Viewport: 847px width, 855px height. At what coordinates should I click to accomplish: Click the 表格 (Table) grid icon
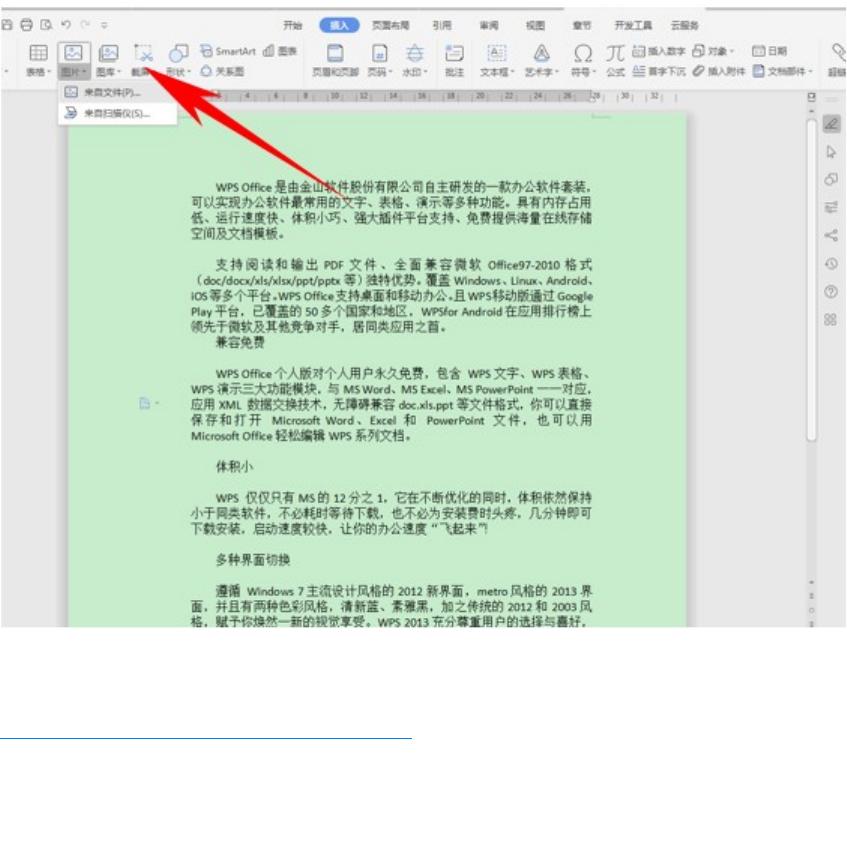(38, 53)
